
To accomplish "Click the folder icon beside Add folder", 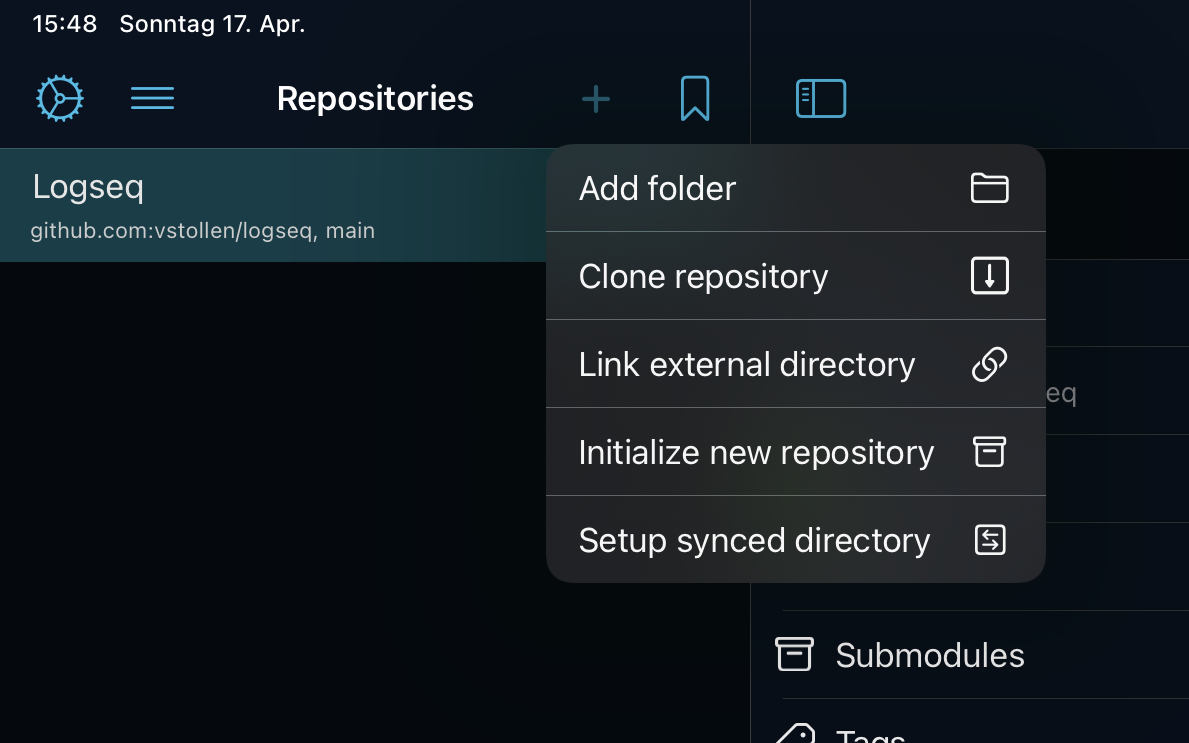I will (989, 188).
